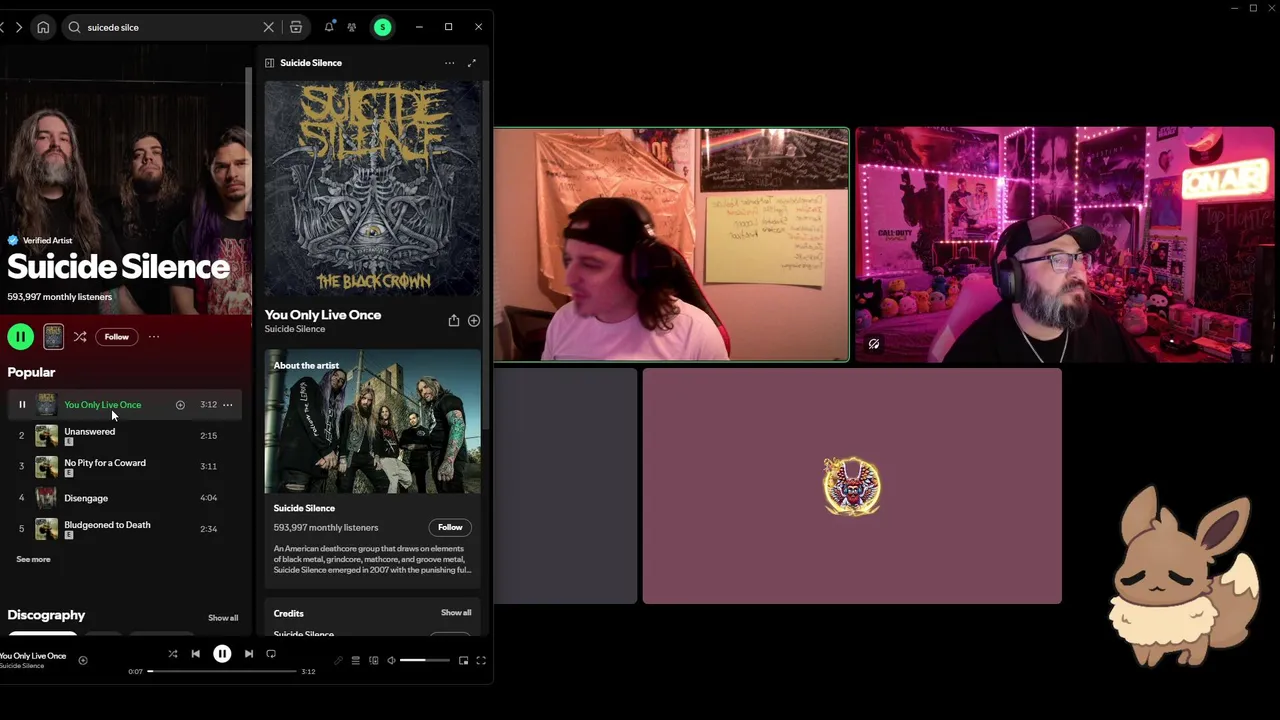This screenshot has width=1280, height=720.
Task: Open 'Suicide Silence' link under song title
Action: click(x=295, y=329)
